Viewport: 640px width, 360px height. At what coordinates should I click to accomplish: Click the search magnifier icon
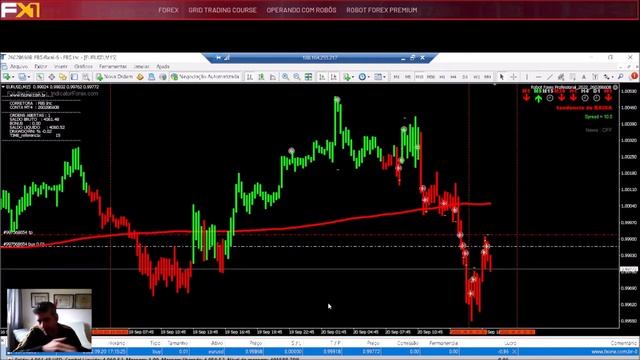(x=620, y=77)
